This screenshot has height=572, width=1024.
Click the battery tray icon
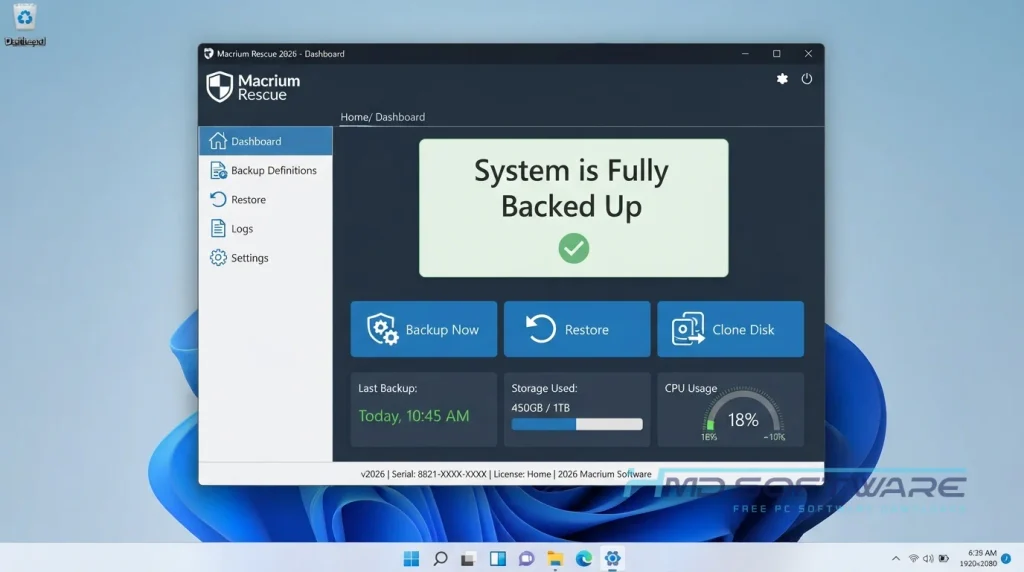[x=944, y=558]
